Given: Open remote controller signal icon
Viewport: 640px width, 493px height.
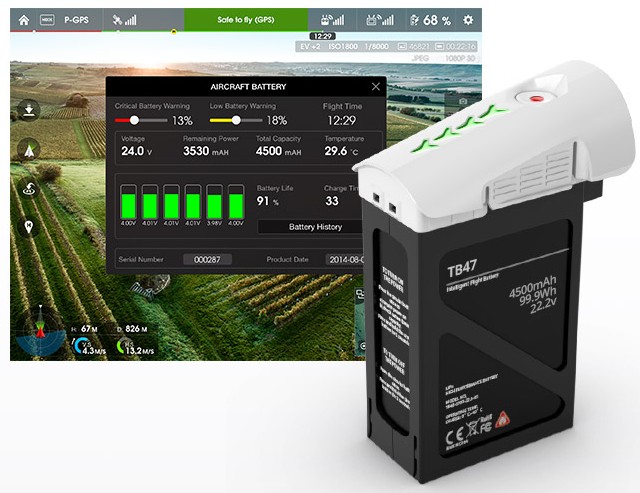Looking at the screenshot, I should 332,20.
